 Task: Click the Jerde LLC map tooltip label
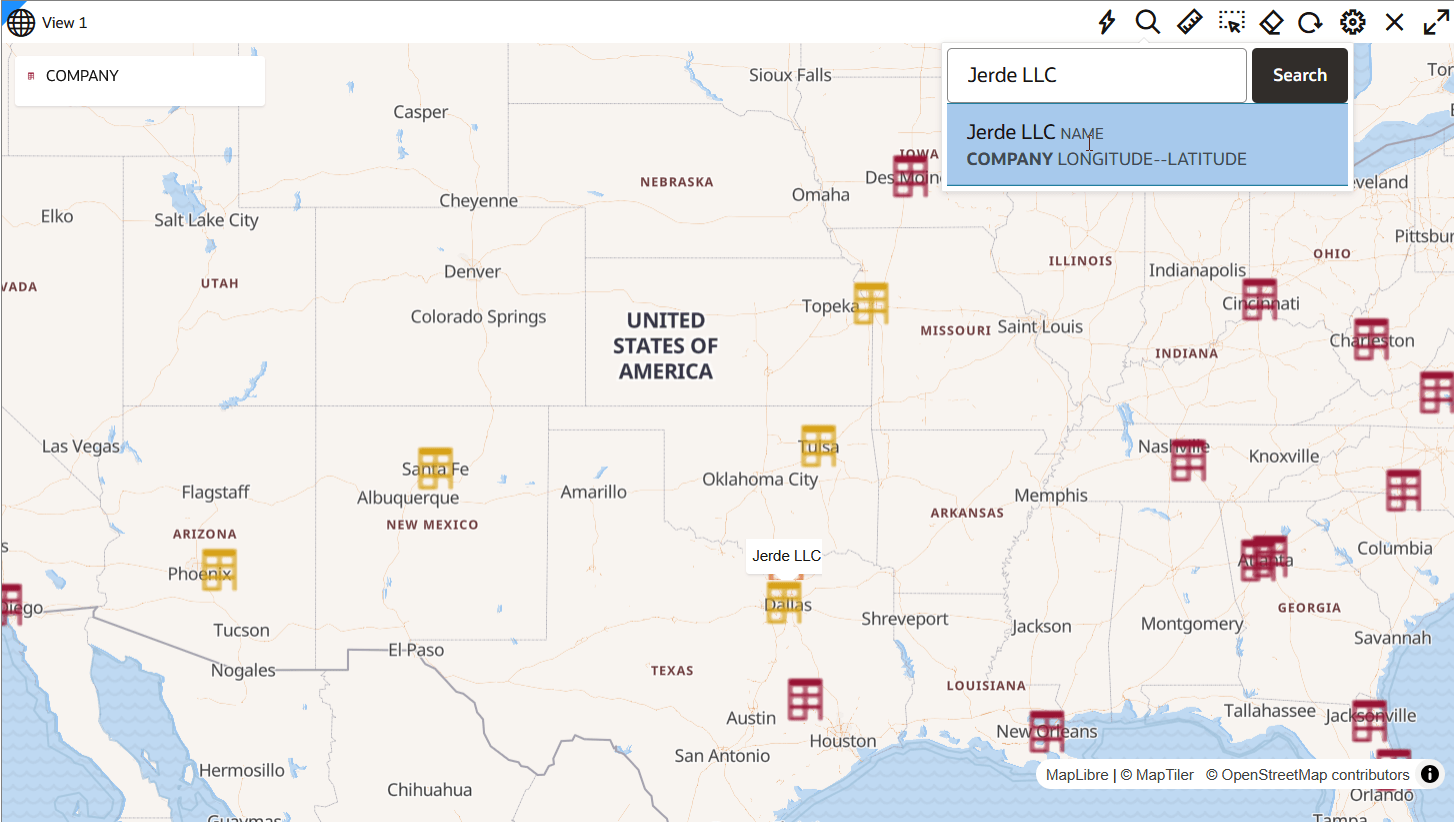click(786, 556)
